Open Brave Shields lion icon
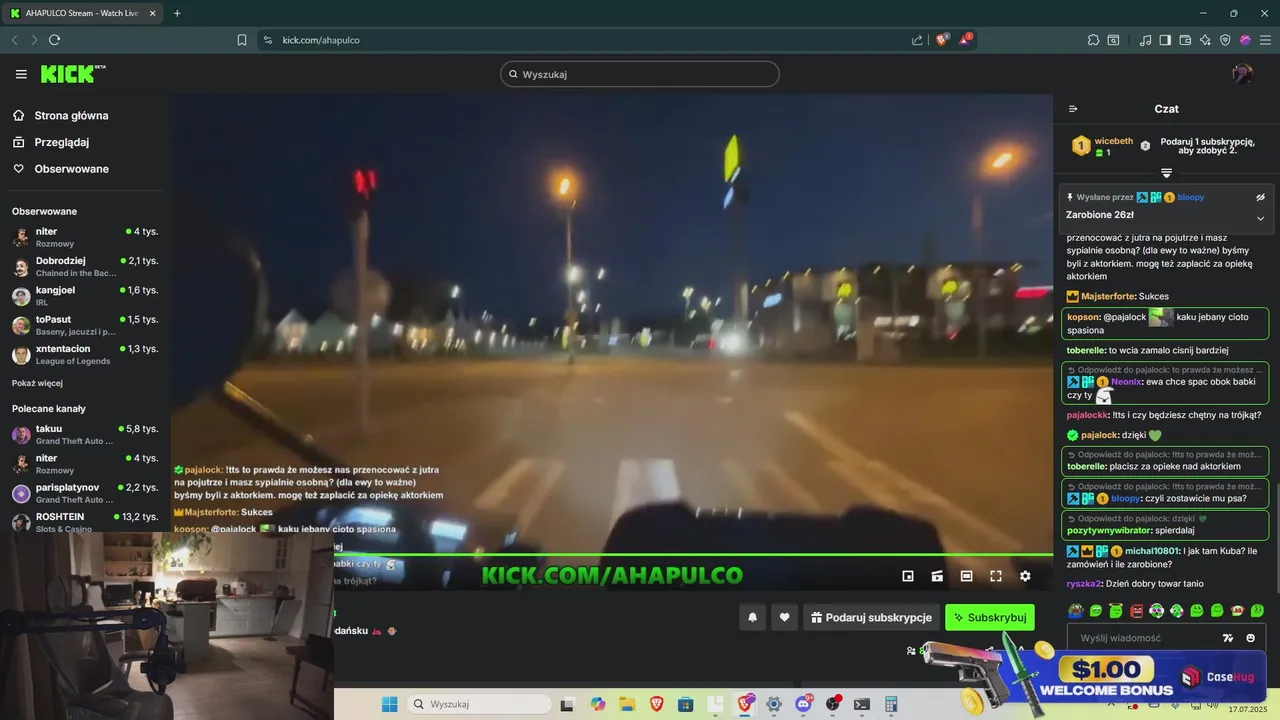 (942, 40)
